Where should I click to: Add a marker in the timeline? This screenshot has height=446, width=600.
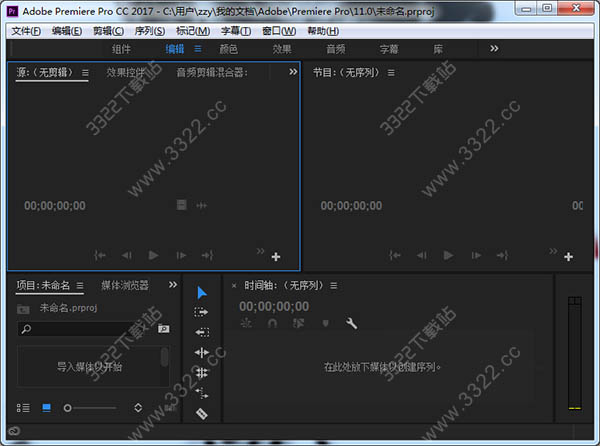(x=325, y=324)
